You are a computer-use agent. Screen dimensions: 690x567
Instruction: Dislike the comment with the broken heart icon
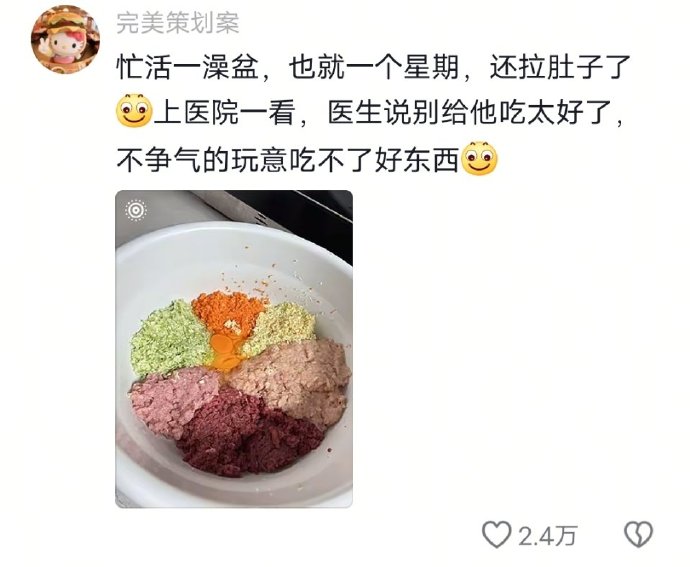(x=639, y=534)
